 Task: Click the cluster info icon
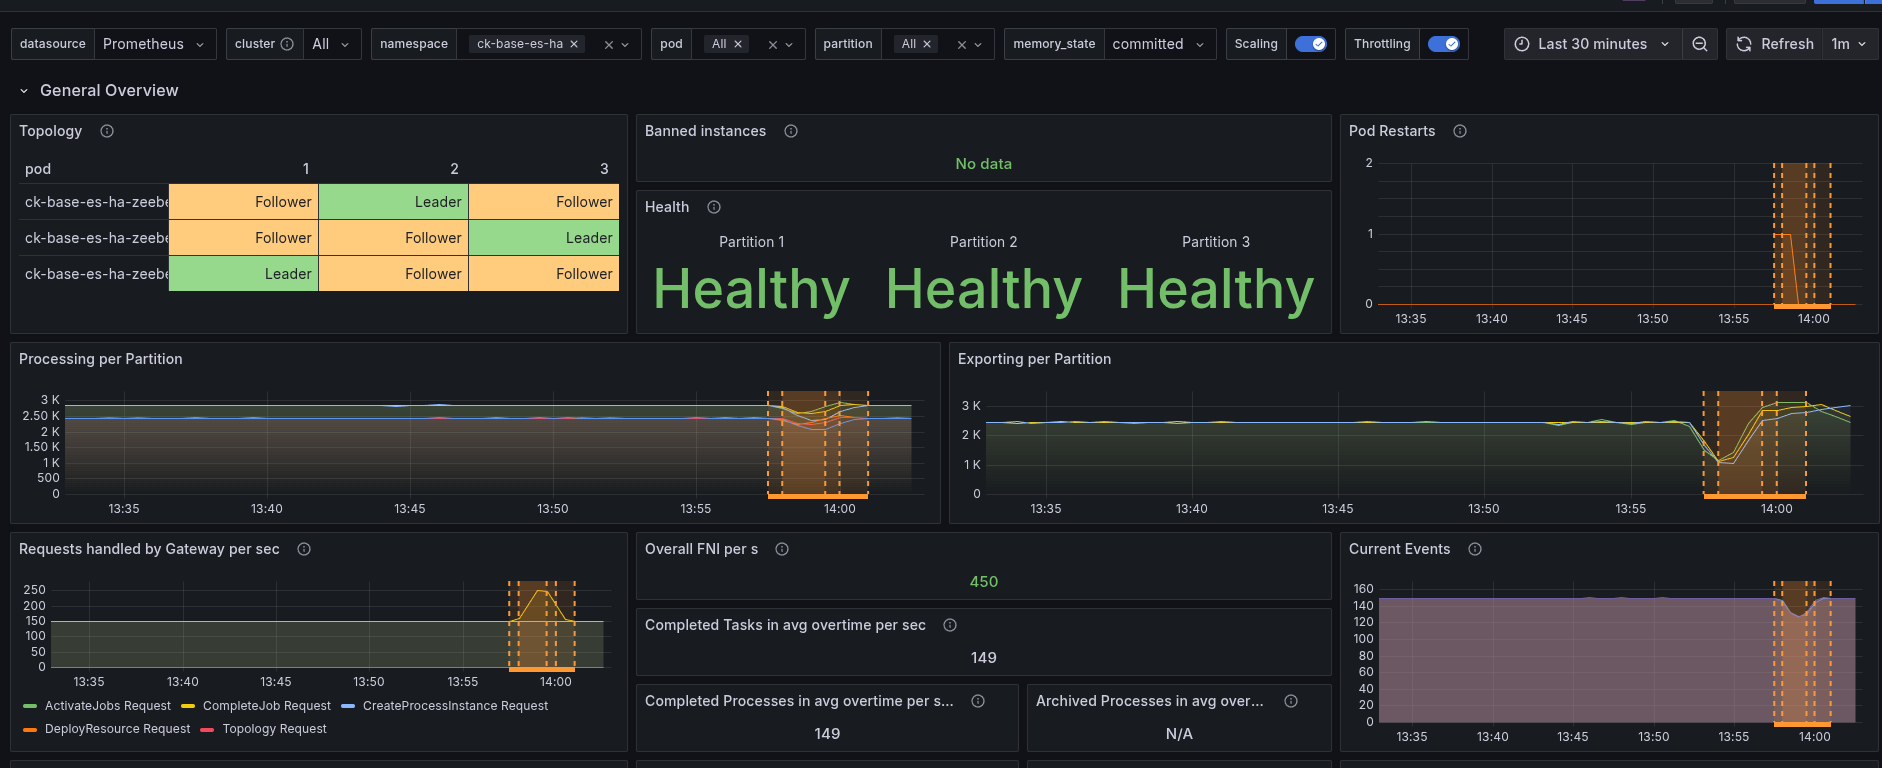click(287, 44)
